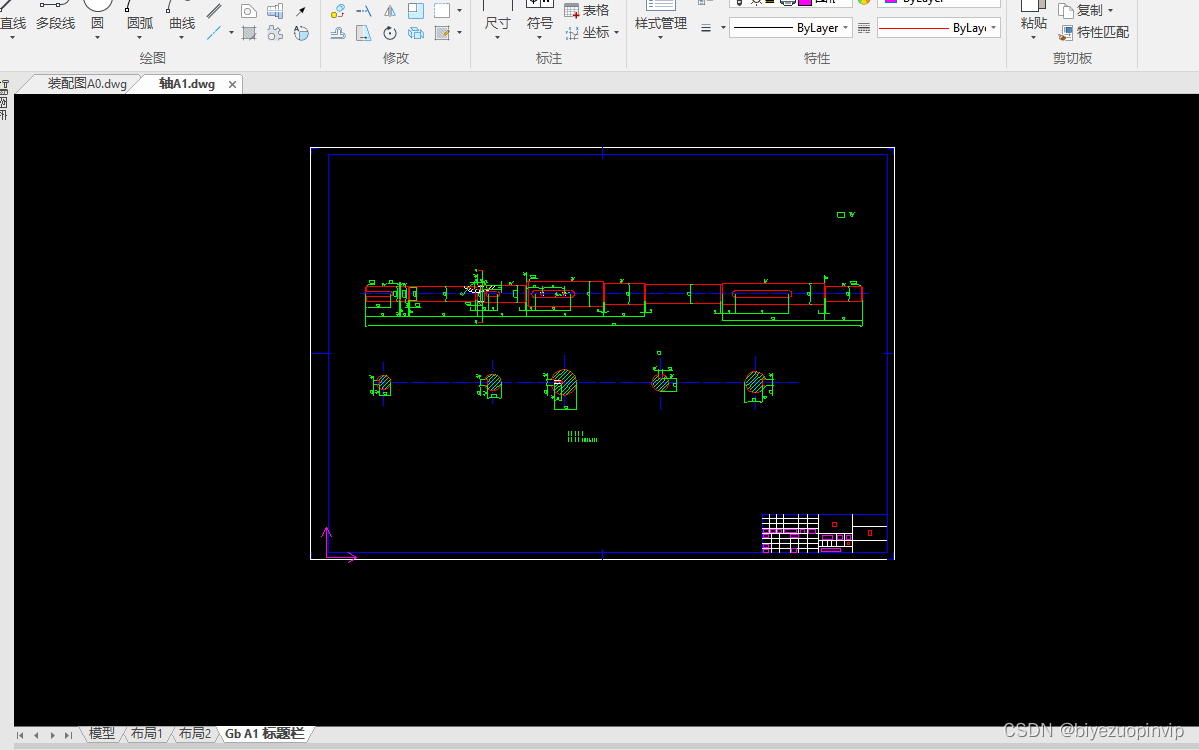Select the 轴A1.dwg document tab

click(187, 84)
